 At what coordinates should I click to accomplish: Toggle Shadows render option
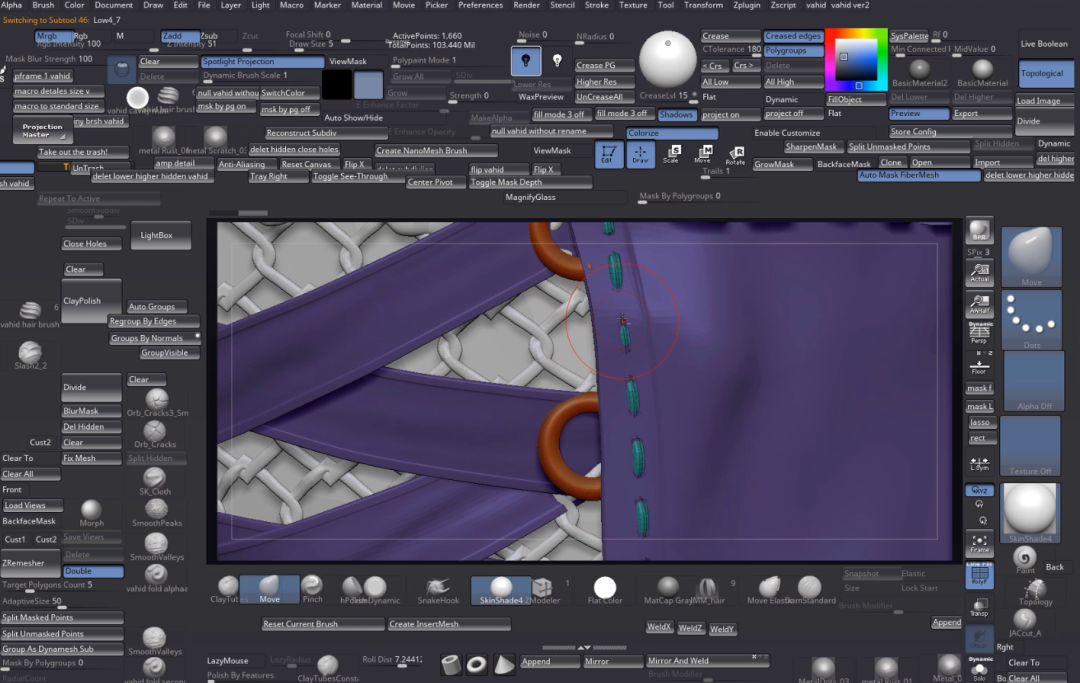pos(676,114)
